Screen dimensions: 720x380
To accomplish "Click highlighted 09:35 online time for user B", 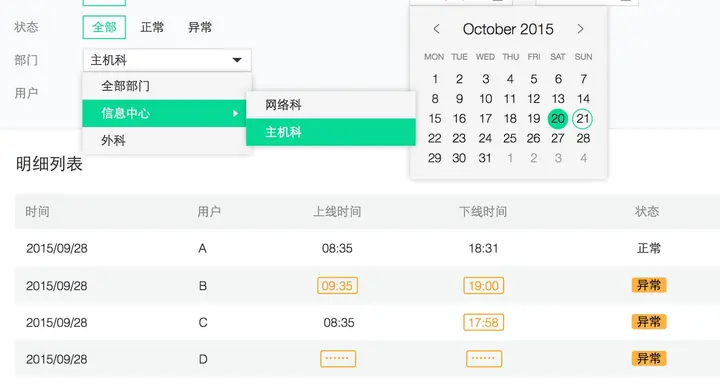I will [338, 285].
